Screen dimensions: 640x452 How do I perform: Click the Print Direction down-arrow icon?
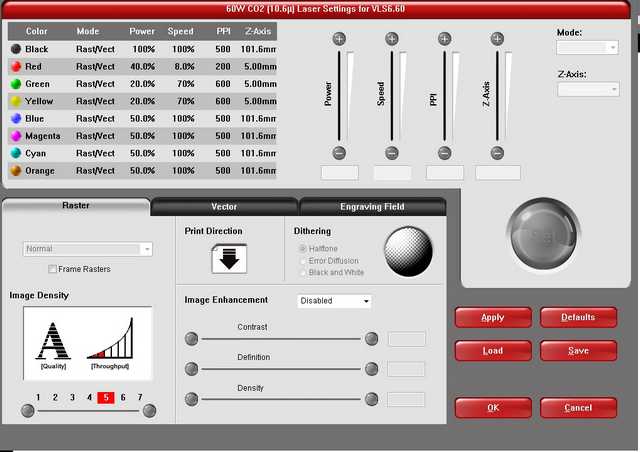[x=229, y=258]
